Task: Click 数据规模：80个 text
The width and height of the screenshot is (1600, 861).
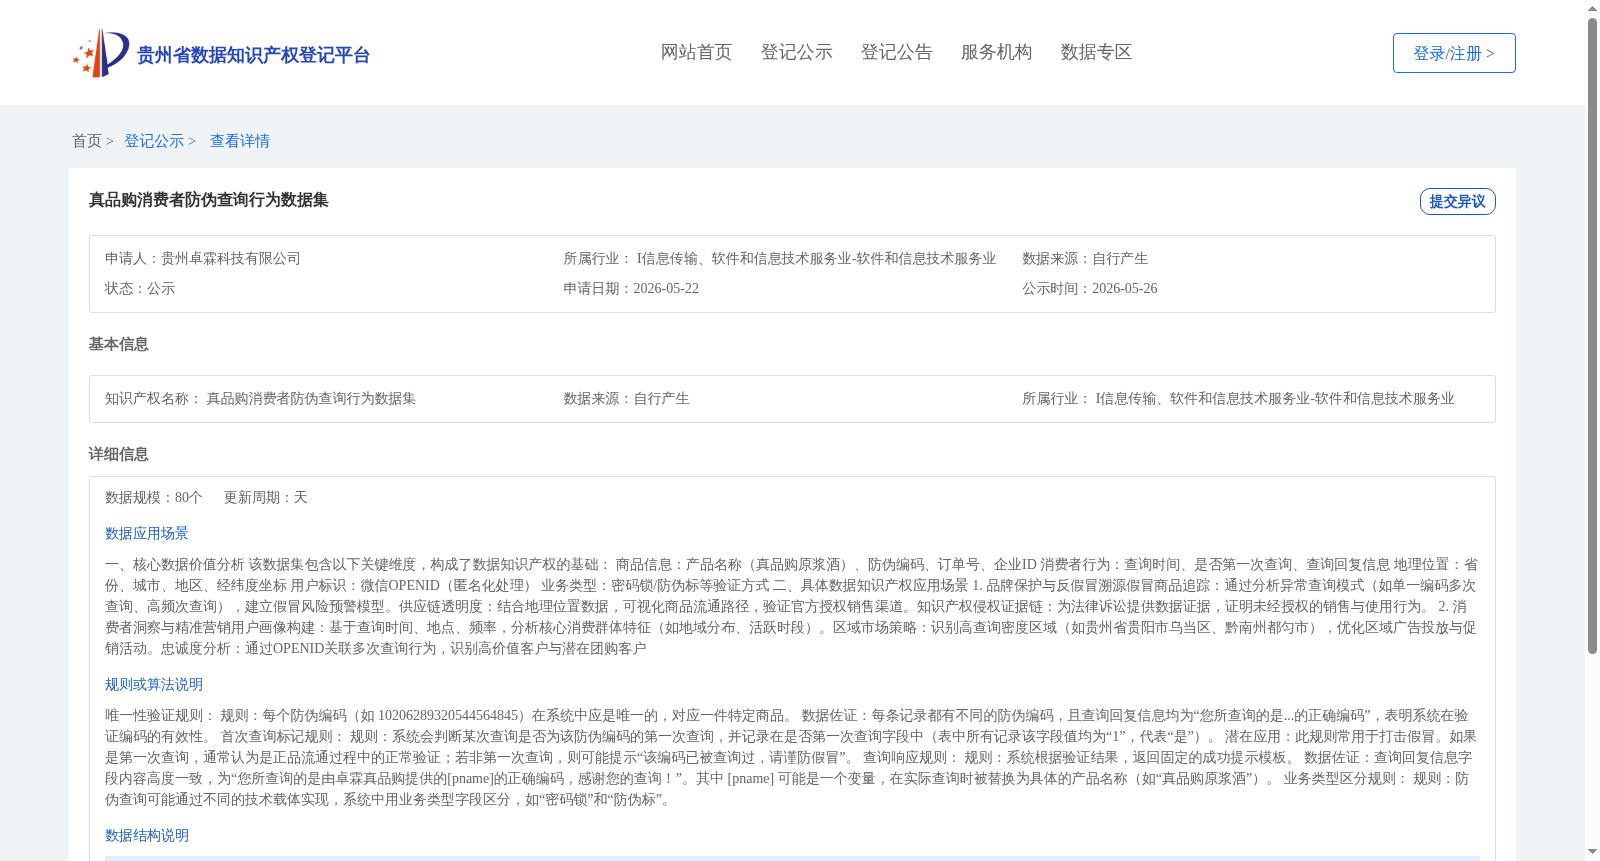Action: (x=154, y=497)
